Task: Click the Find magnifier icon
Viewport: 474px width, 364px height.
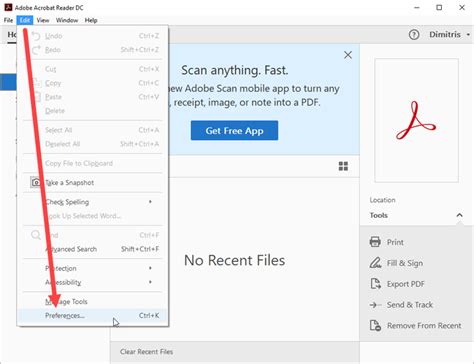Action: pos(36,235)
